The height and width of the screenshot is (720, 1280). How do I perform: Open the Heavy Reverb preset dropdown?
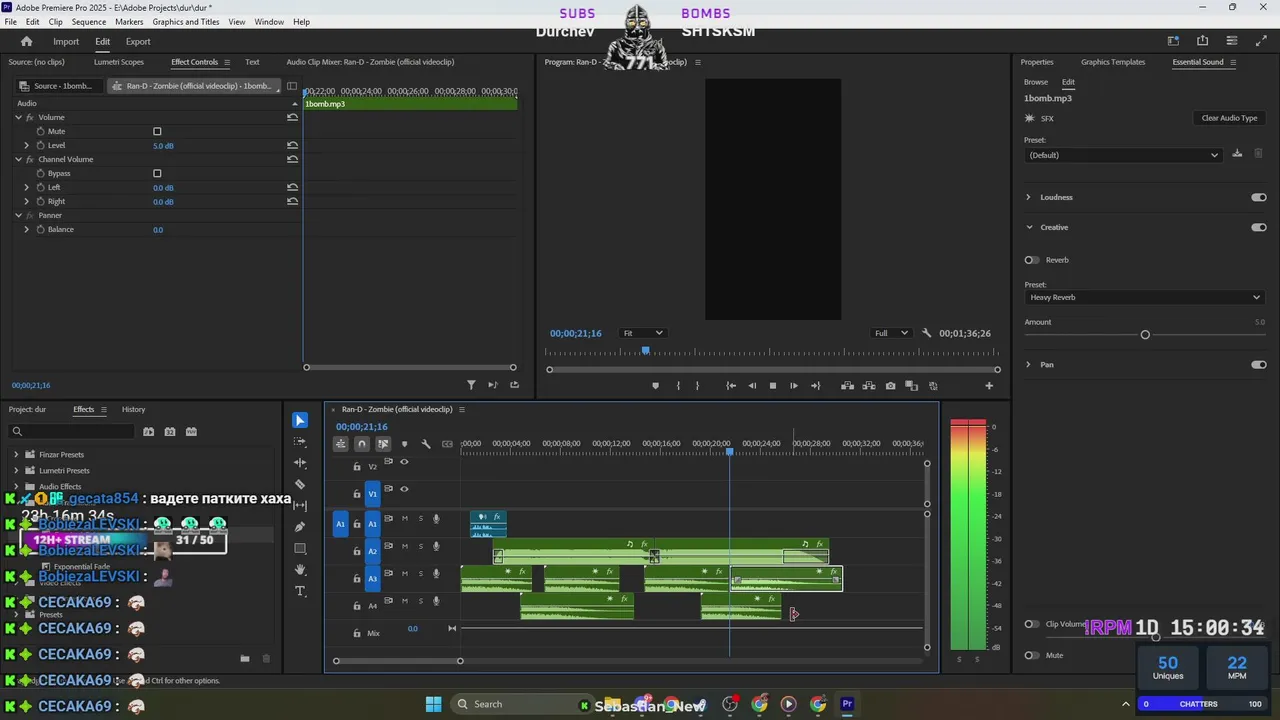(1145, 297)
